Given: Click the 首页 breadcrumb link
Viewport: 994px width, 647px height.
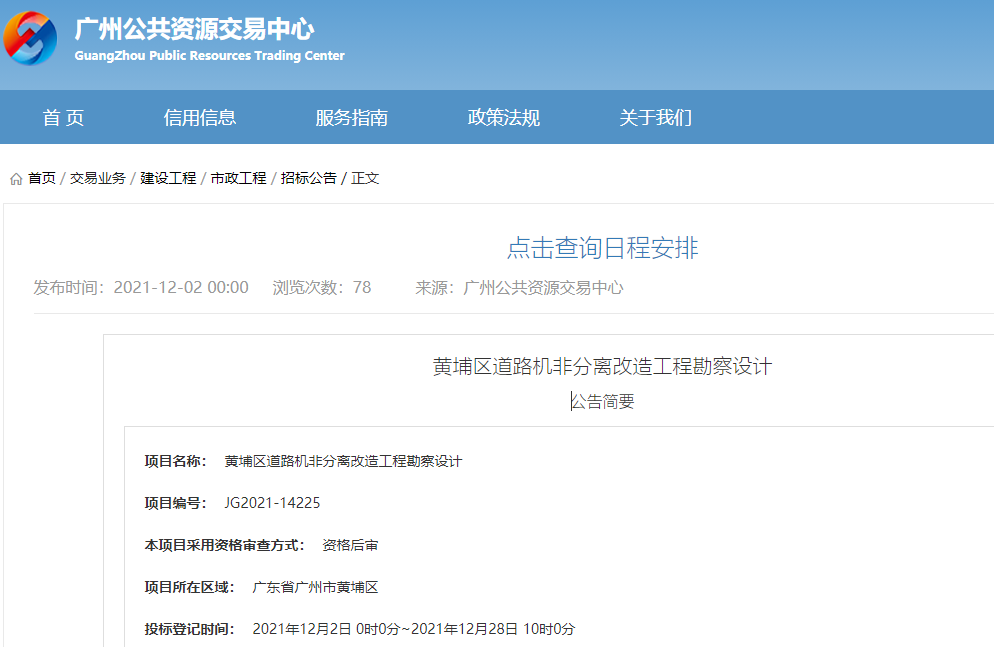Looking at the screenshot, I should 42,178.
